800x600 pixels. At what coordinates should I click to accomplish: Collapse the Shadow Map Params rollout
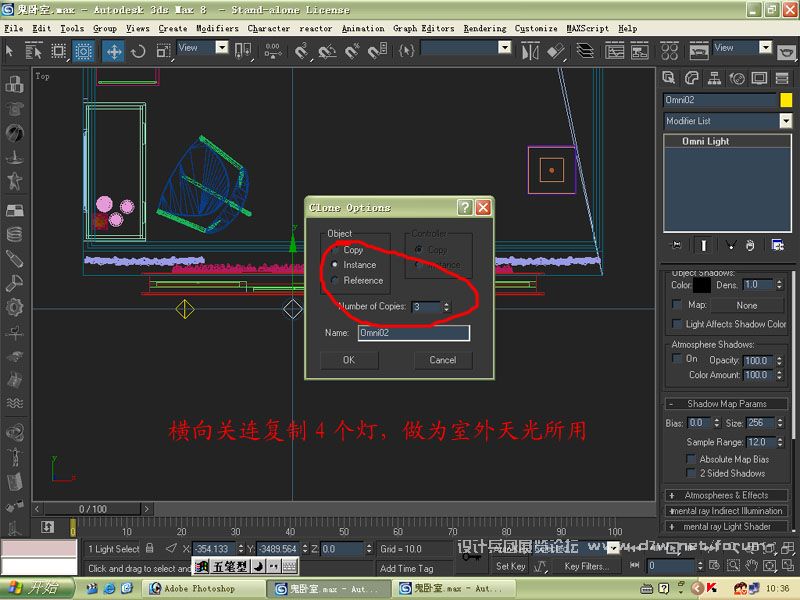click(727, 404)
